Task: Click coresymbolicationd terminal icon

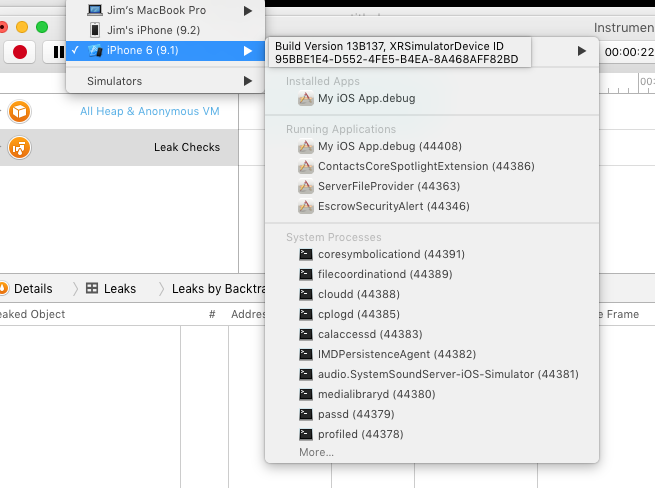Action: [306, 254]
